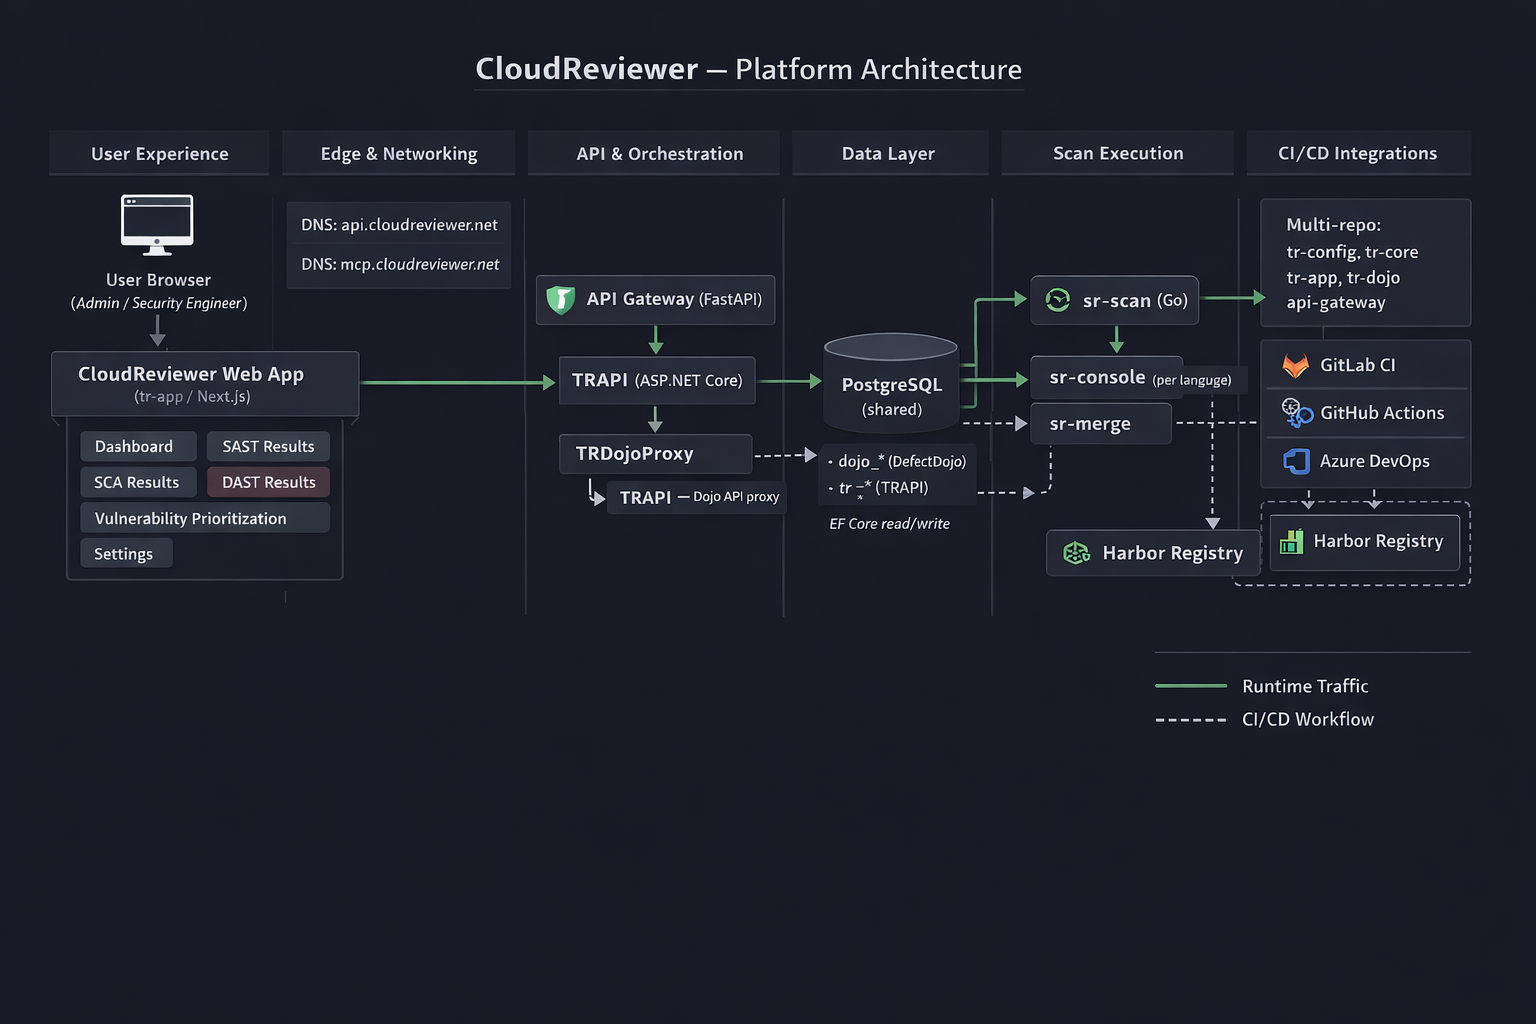
Task: Open the SAST Results module
Action: pos(268,446)
